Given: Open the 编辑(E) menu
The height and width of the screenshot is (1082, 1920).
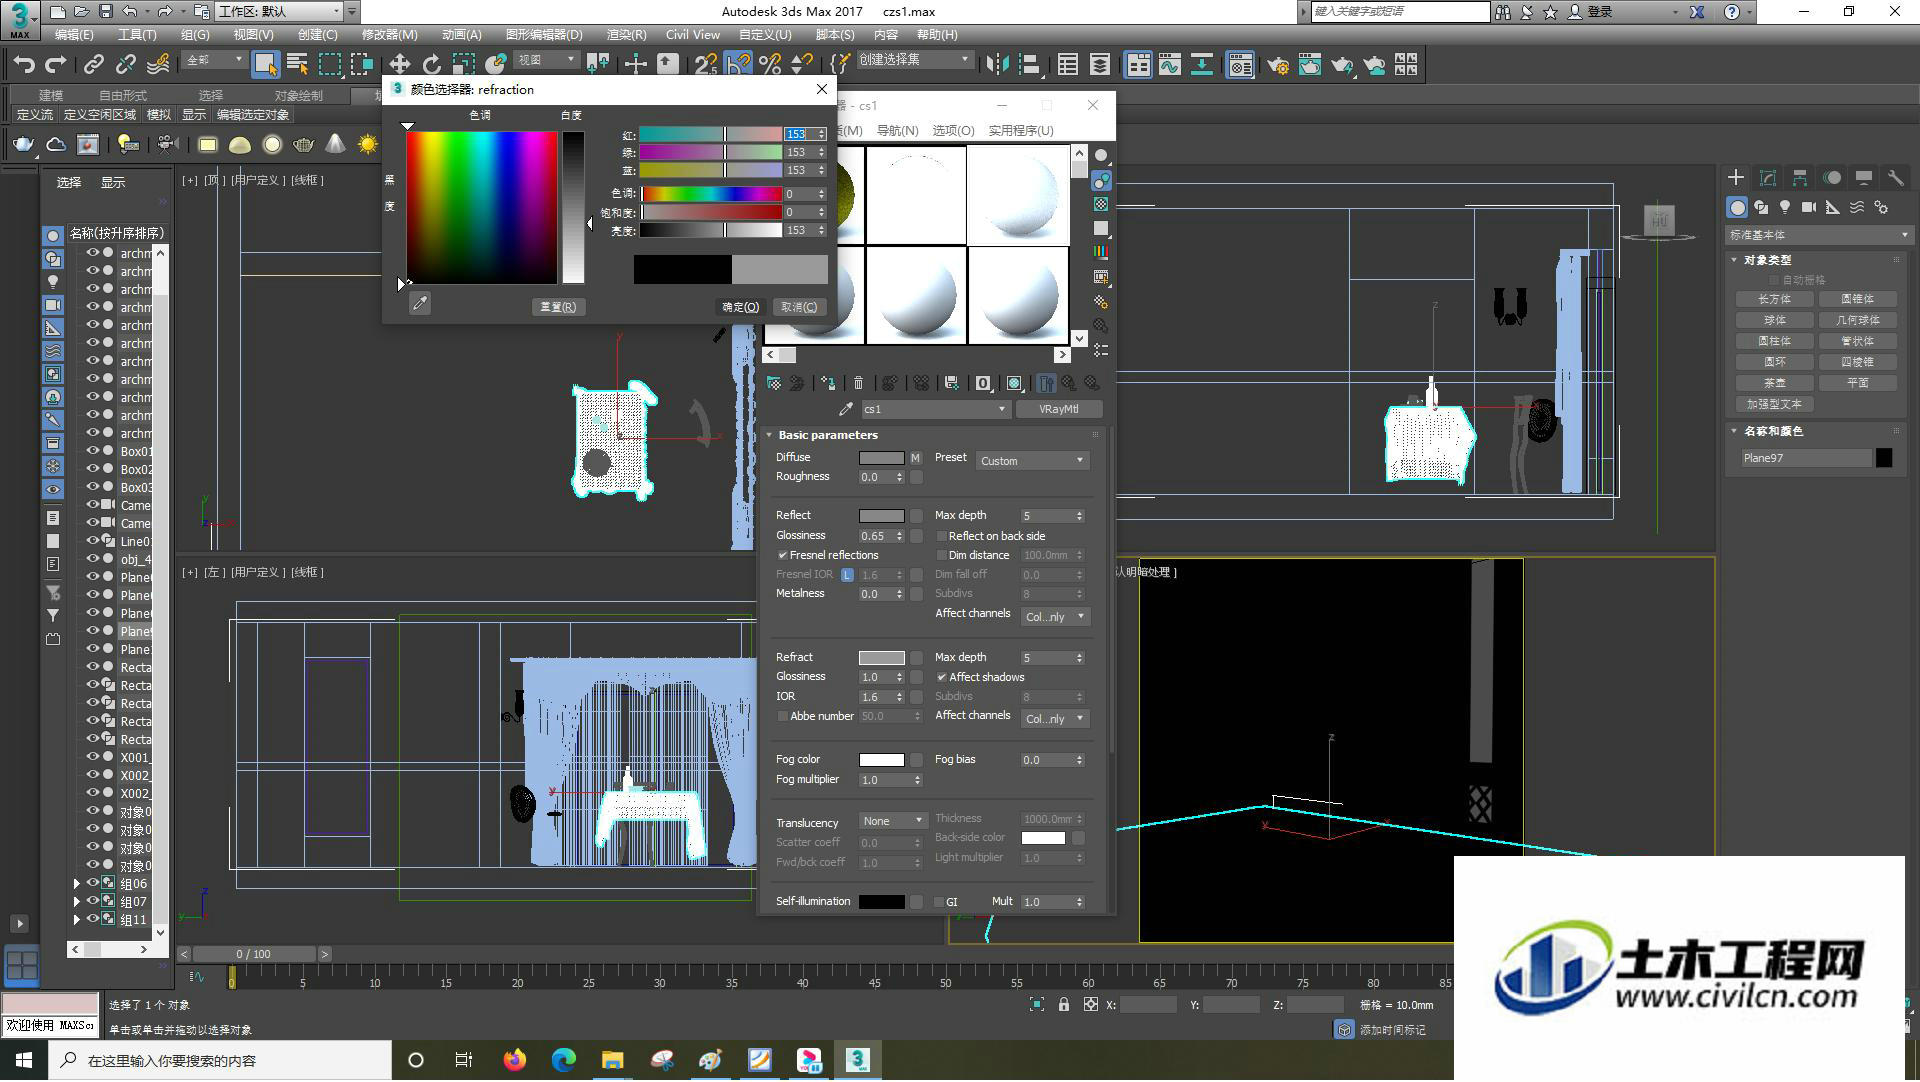Looking at the screenshot, I should [x=74, y=34].
